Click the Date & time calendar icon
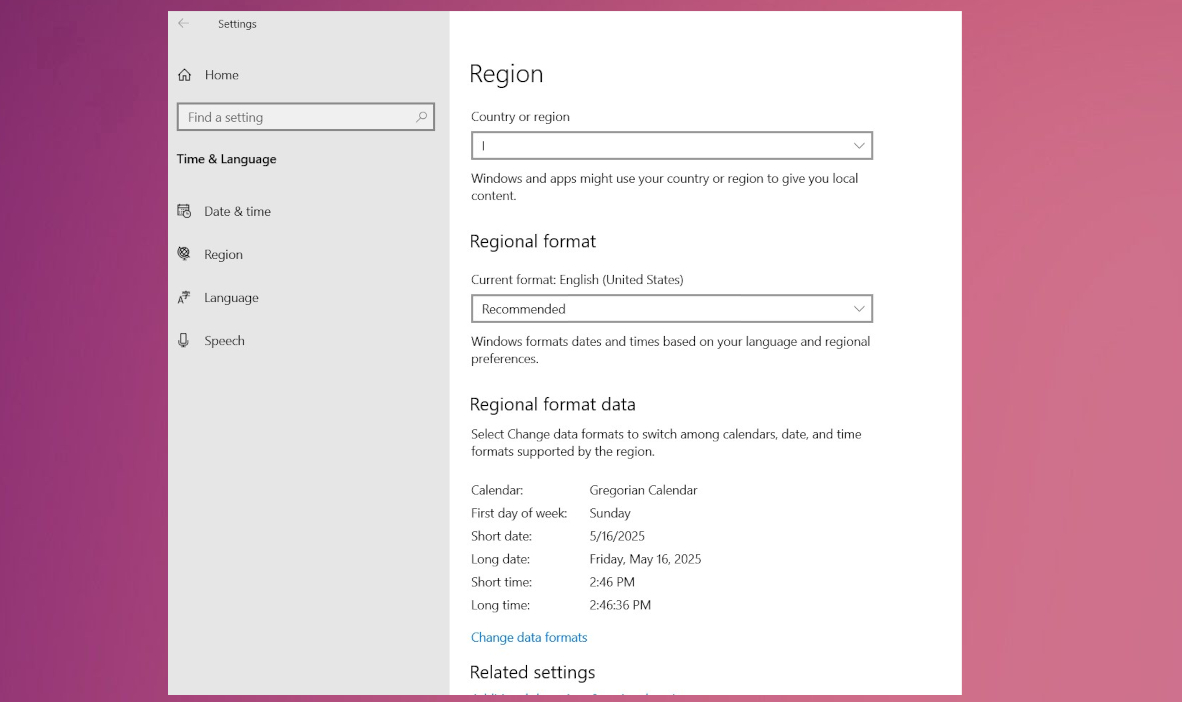This screenshot has height=702, width=1182. pyautogui.click(x=184, y=211)
